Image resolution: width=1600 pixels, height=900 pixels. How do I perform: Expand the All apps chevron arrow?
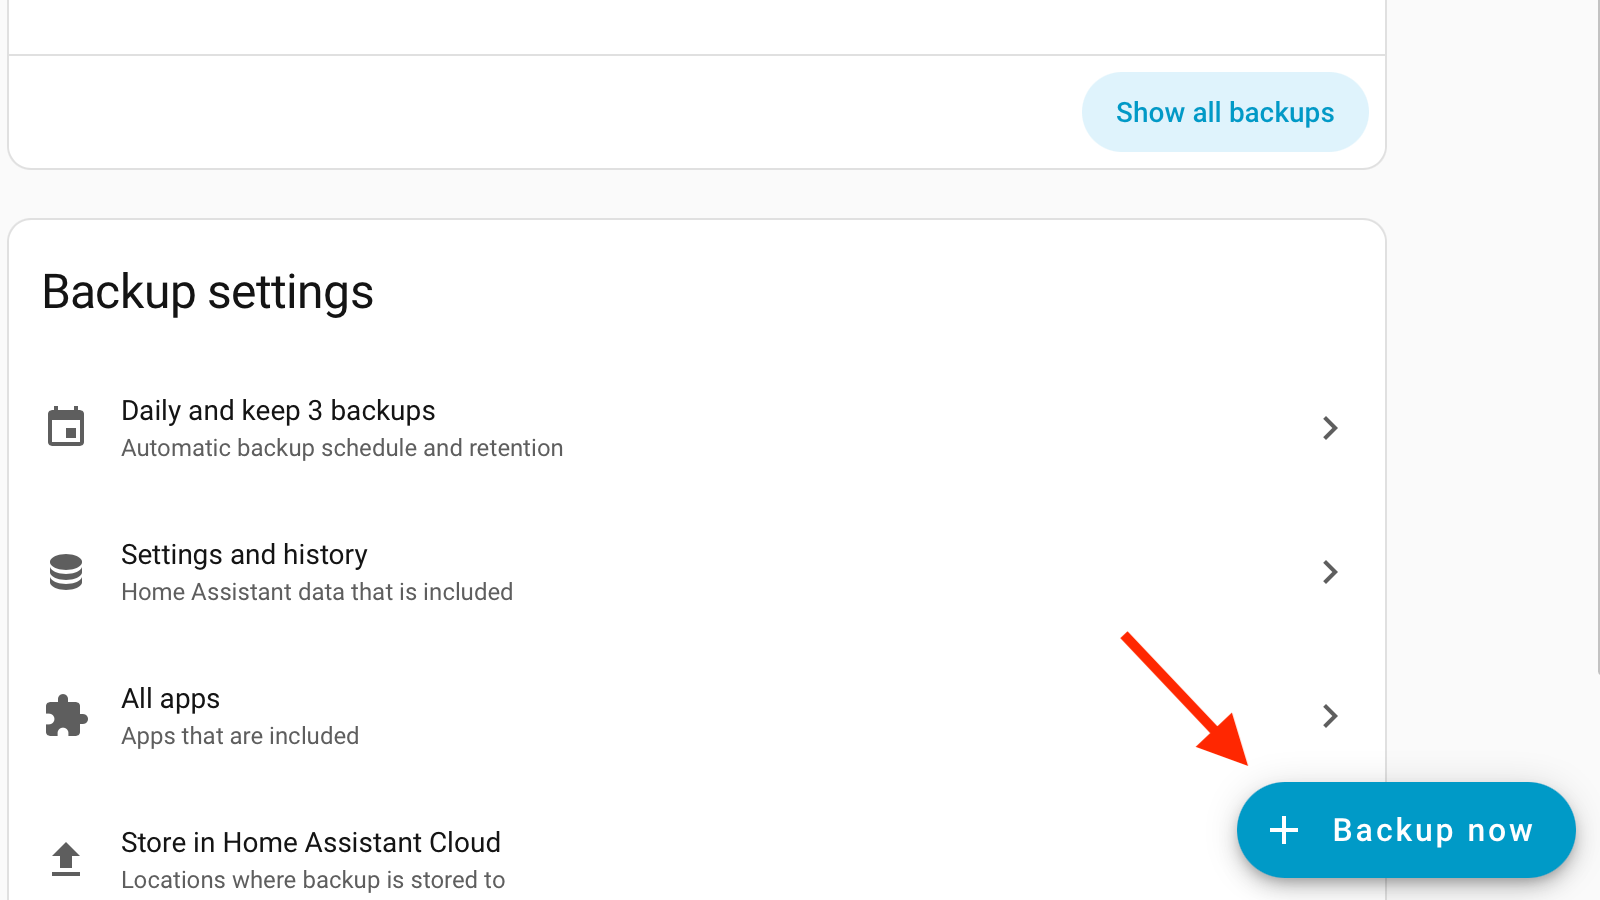tap(1330, 716)
